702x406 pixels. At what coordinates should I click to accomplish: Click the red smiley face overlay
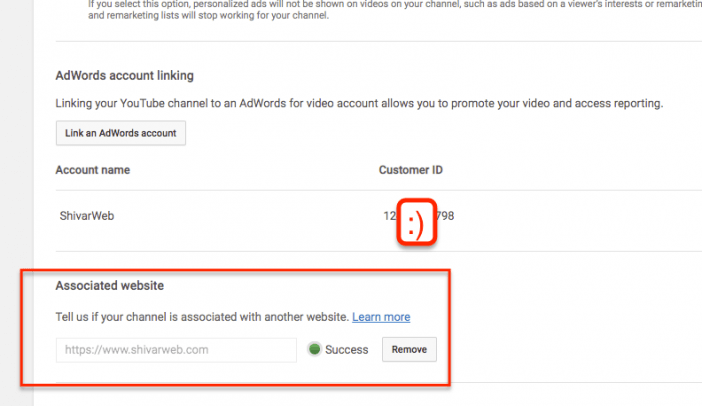(416, 222)
